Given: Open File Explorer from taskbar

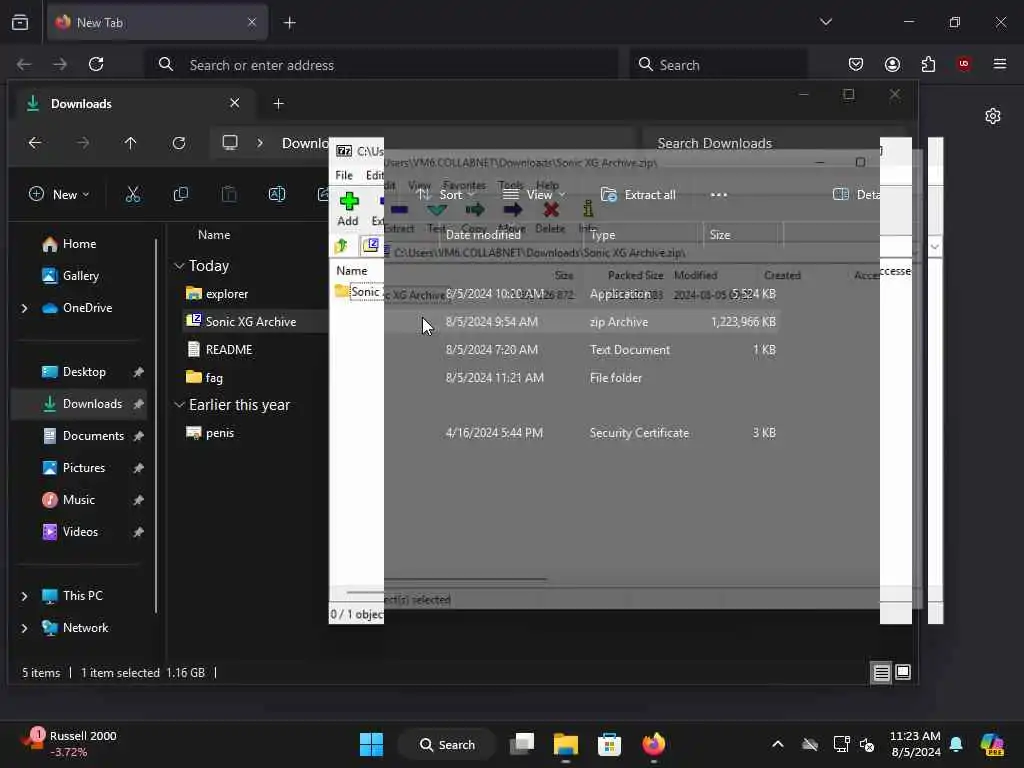Looking at the screenshot, I should (566, 744).
